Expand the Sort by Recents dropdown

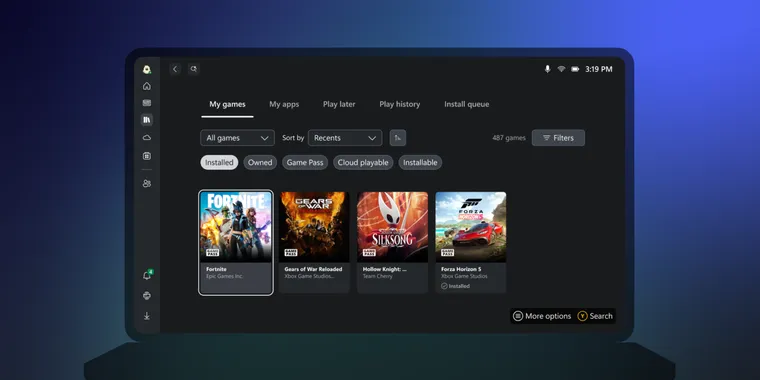click(x=345, y=138)
